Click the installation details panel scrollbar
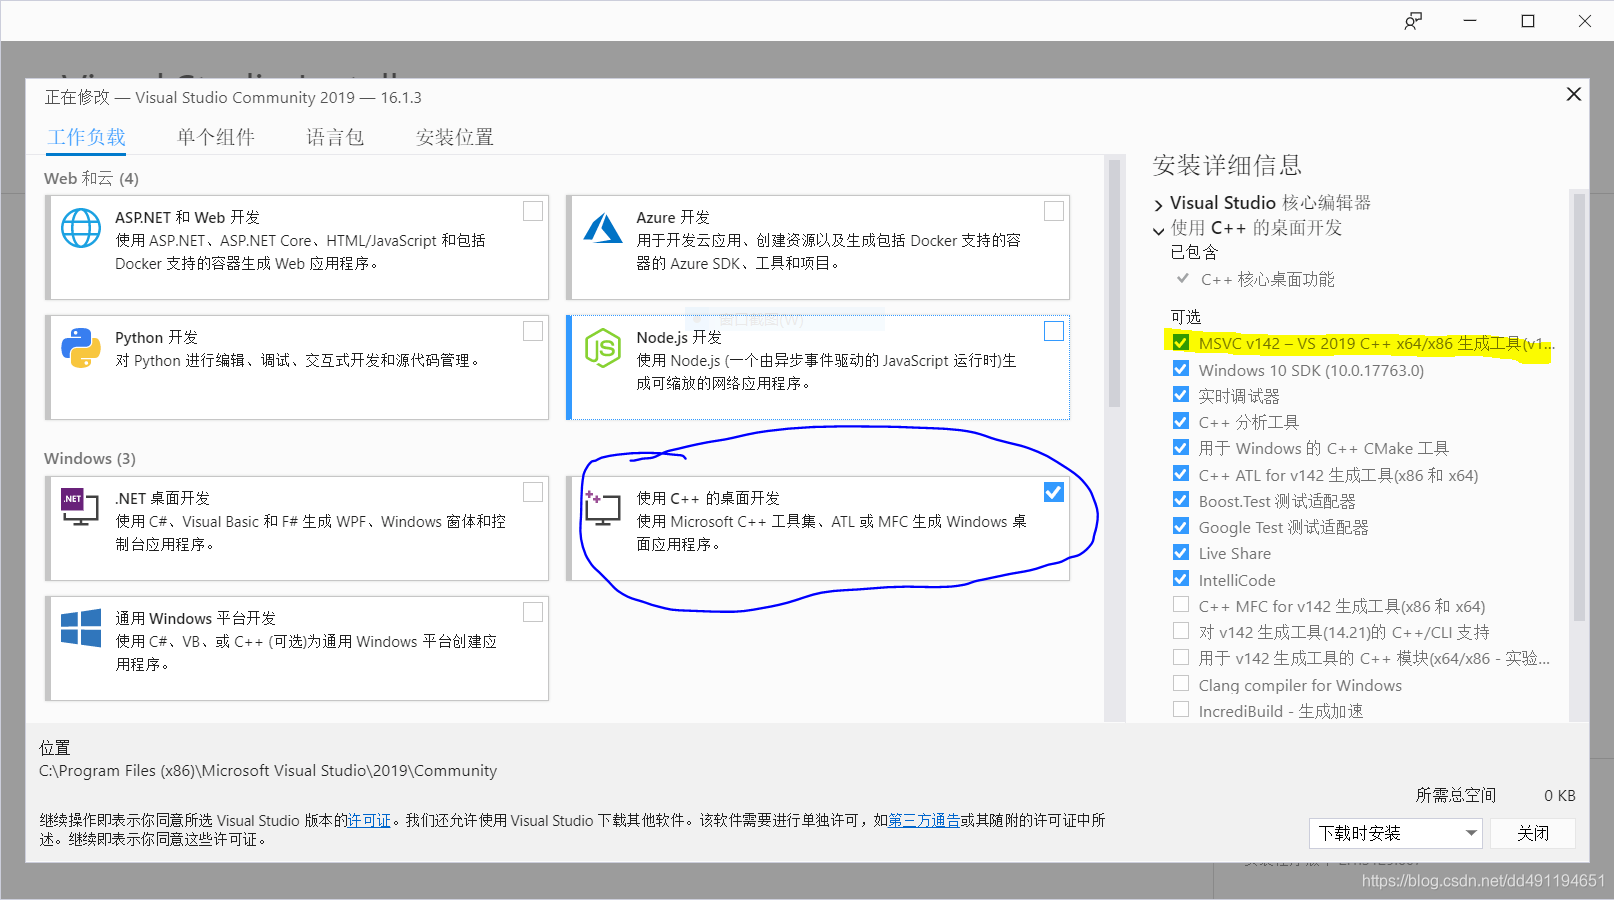This screenshot has height=900, width=1614. pos(1579,407)
